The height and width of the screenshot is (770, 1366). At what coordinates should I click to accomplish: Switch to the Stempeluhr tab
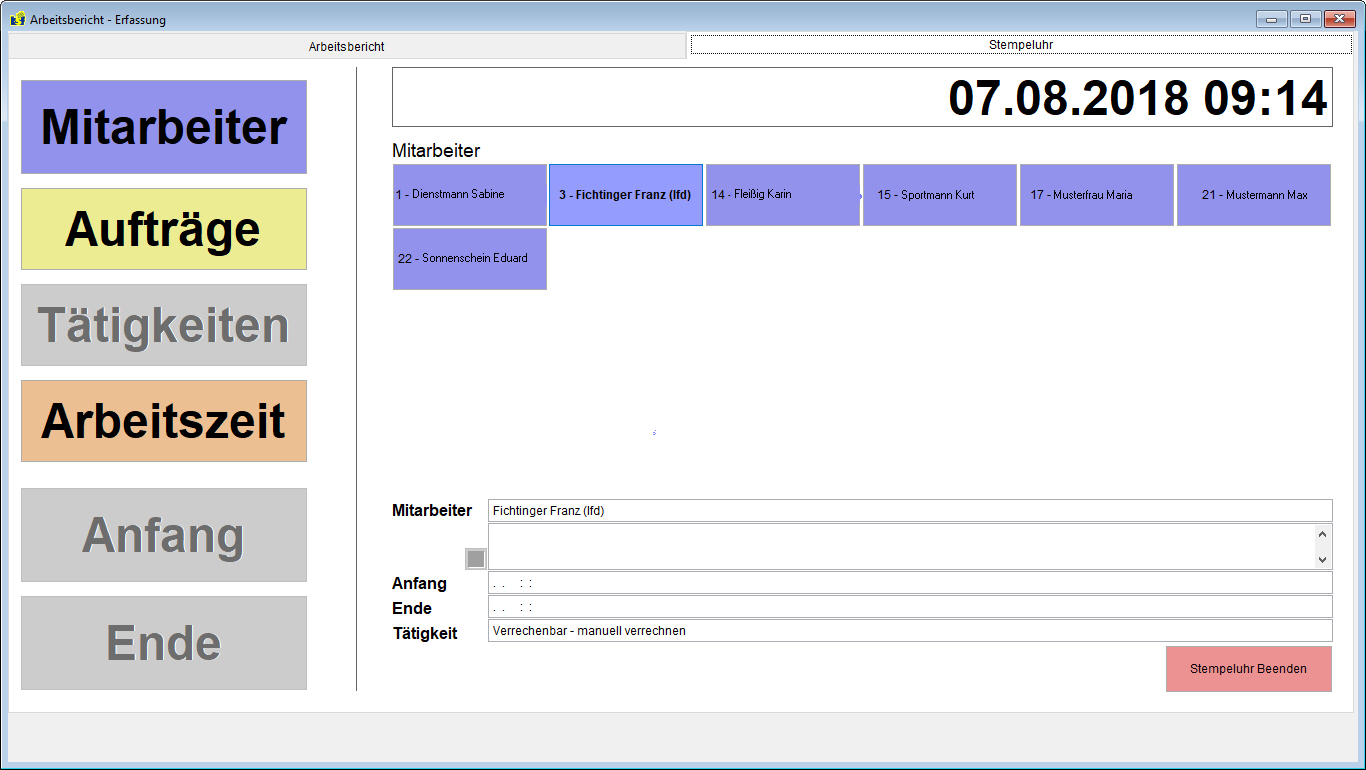pyautogui.click(x=1021, y=45)
